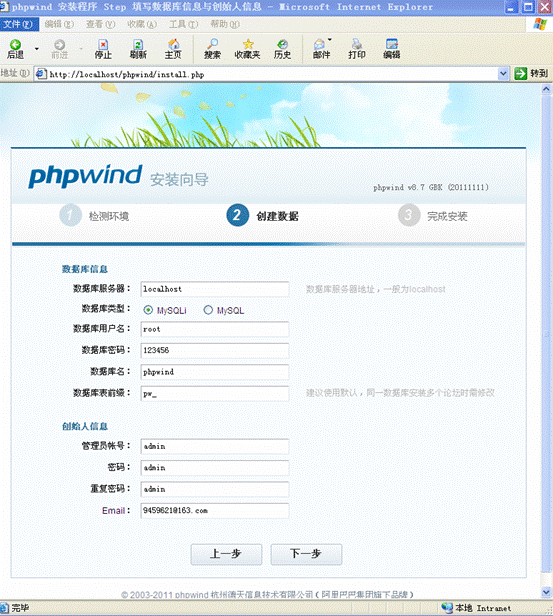Click the database name field (phpwind)
This screenshot has height=616, width=553.
215,372
